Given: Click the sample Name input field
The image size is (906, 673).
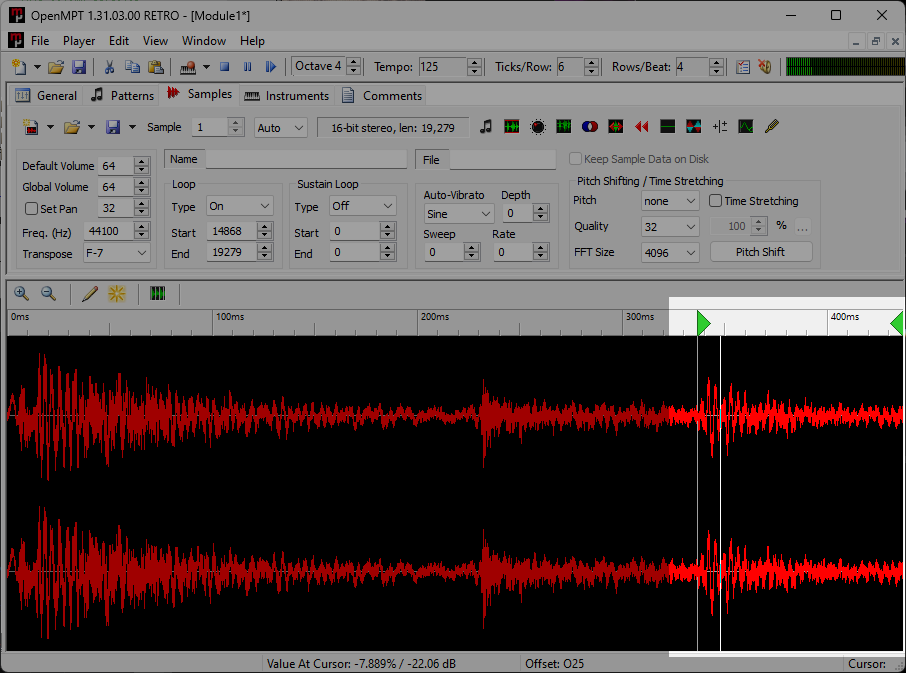Looking at the screenshot, I should 306,159.
